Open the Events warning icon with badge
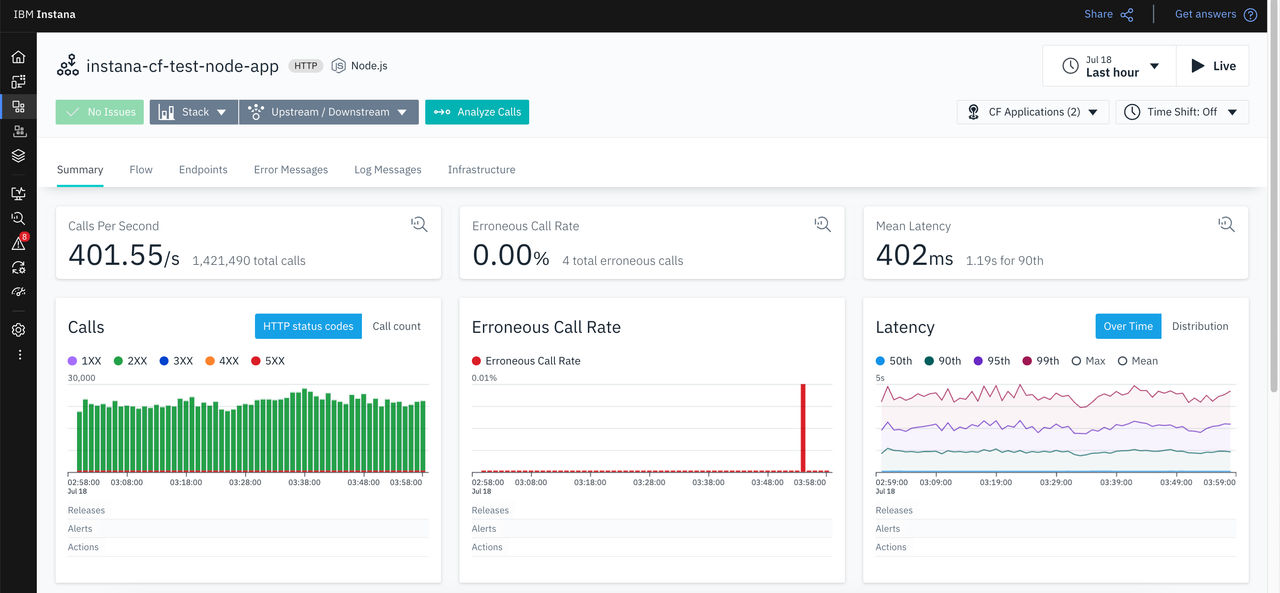1280x593 pixels. coord(18,243)
